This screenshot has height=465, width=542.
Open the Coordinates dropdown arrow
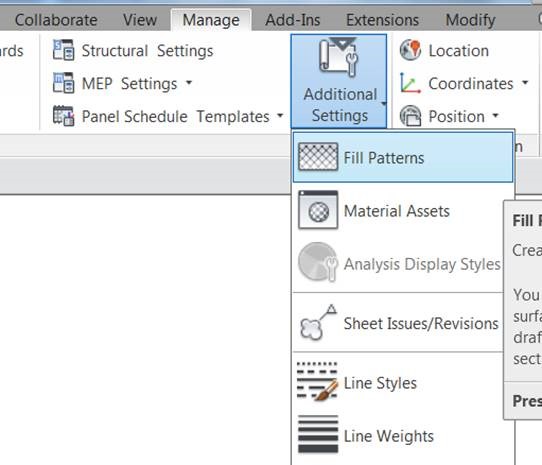(525, 83)
